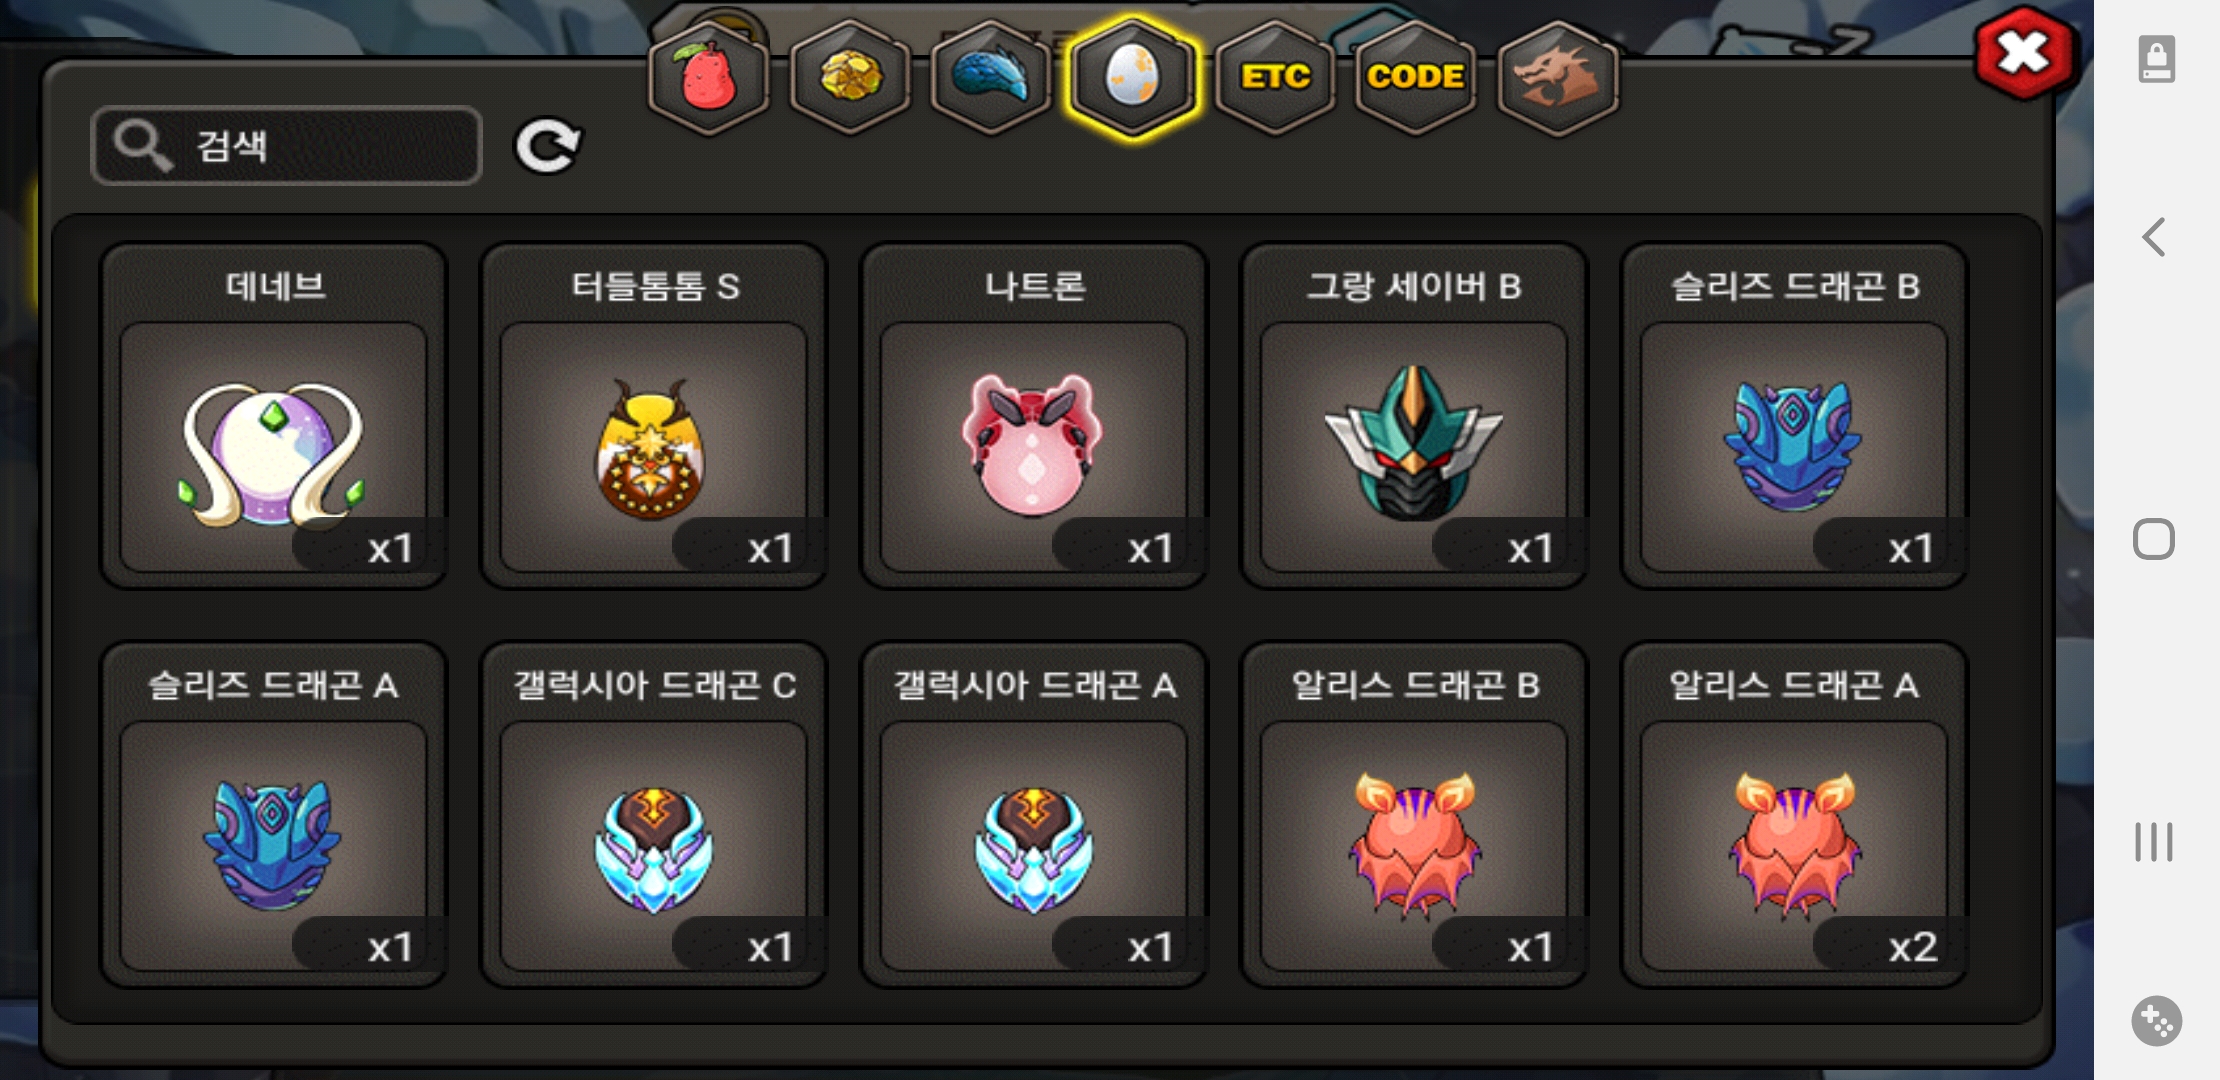
Task: Focus the 검색 search input field
Action: (286, 146)
